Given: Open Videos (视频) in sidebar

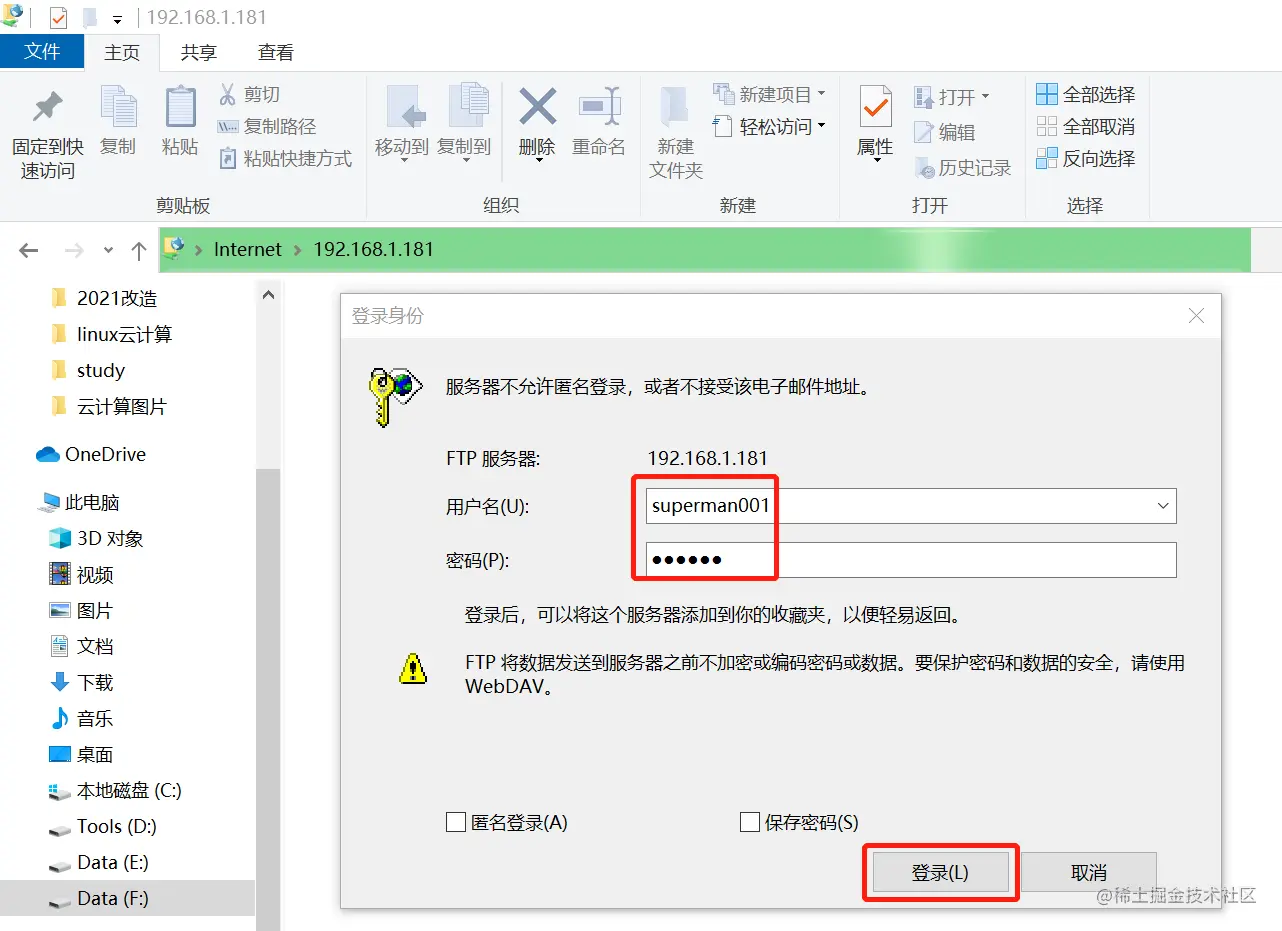Looking at the screenshot, I should (x=82, y=574).
